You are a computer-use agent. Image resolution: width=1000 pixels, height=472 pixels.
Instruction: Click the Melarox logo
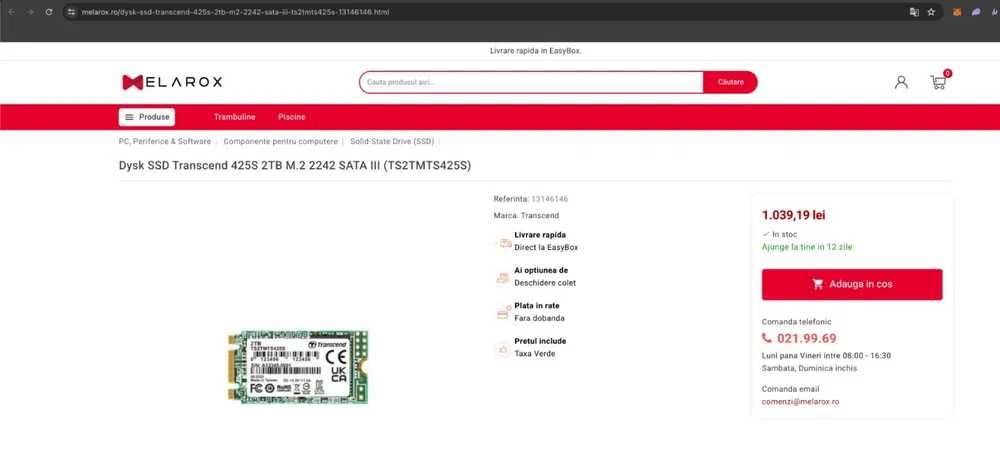[172, 82]
